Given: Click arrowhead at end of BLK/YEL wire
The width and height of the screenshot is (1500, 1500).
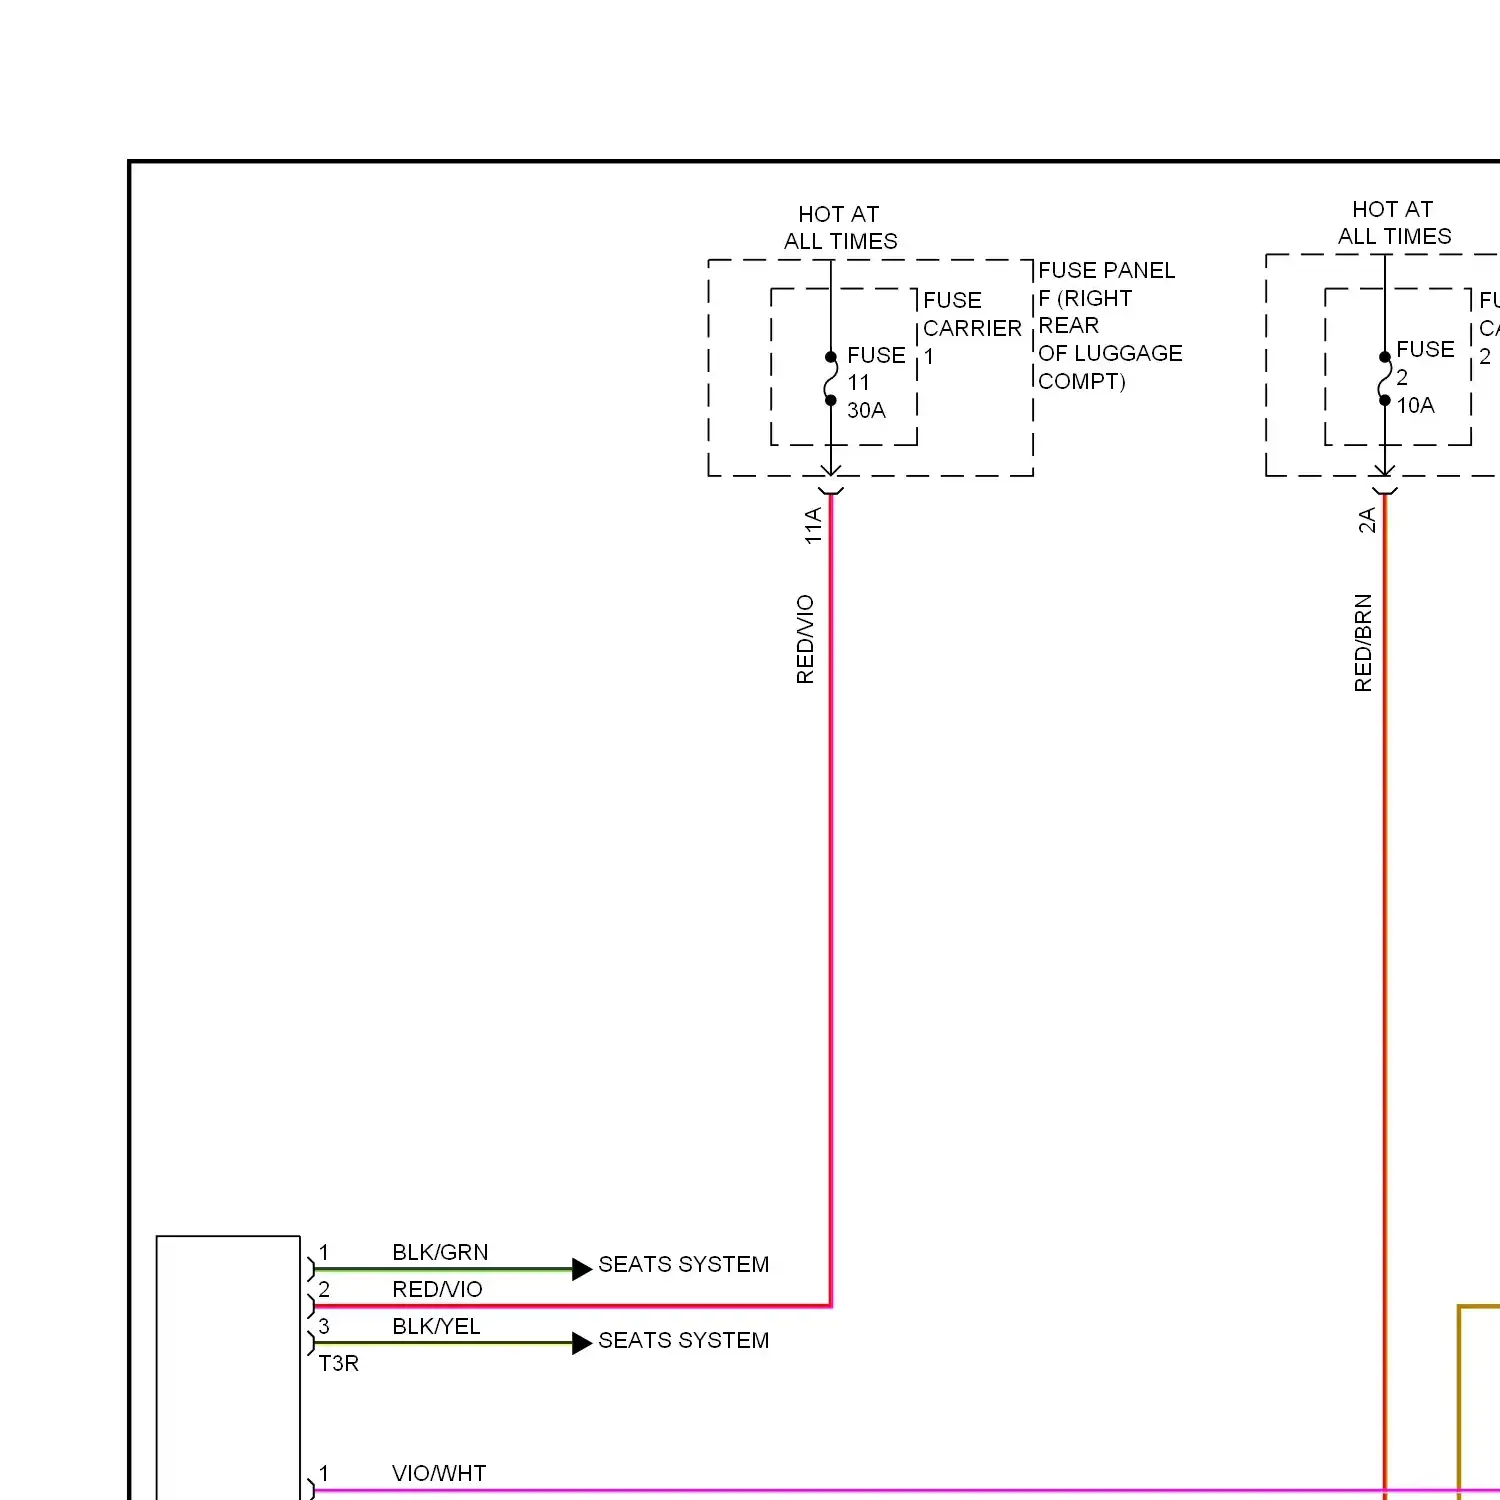Looking at the screenshot, I should point(582,1343).
